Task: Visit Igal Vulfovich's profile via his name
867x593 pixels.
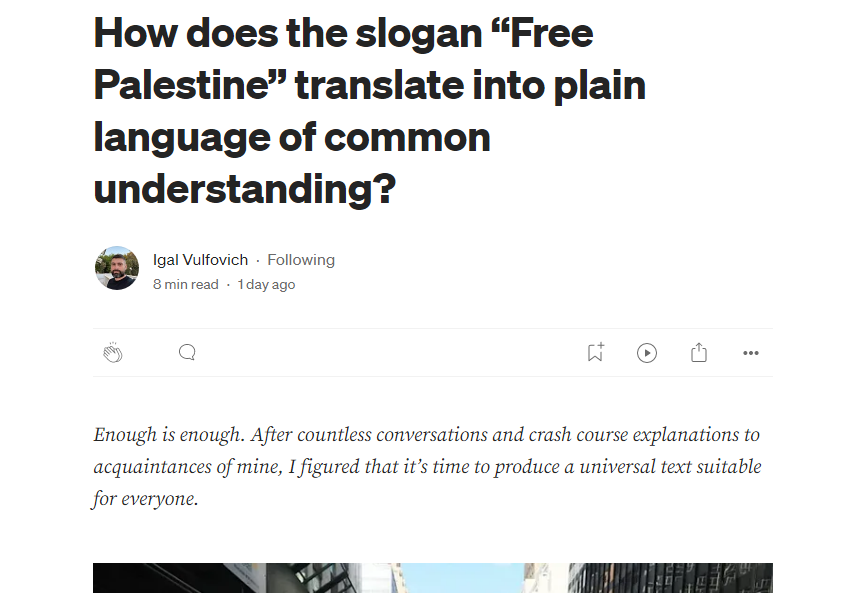Action: pos(200,260)
